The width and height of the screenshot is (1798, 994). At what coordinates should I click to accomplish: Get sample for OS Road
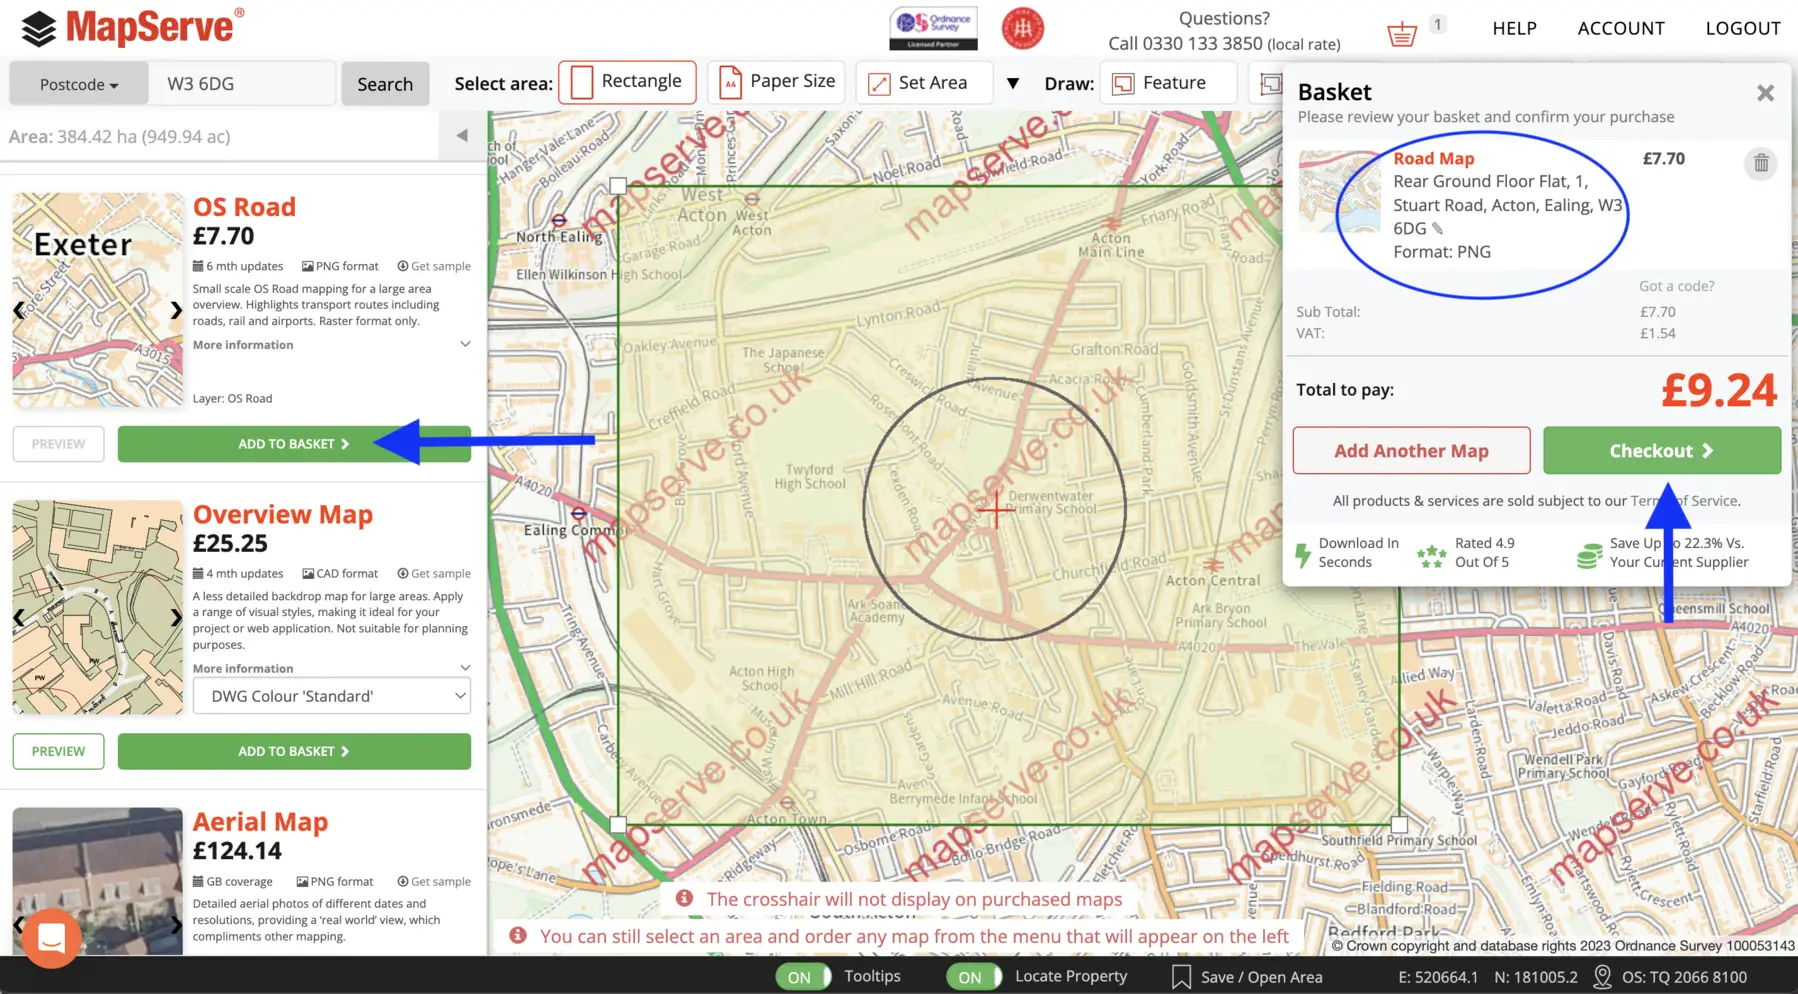tap(434, 266)
